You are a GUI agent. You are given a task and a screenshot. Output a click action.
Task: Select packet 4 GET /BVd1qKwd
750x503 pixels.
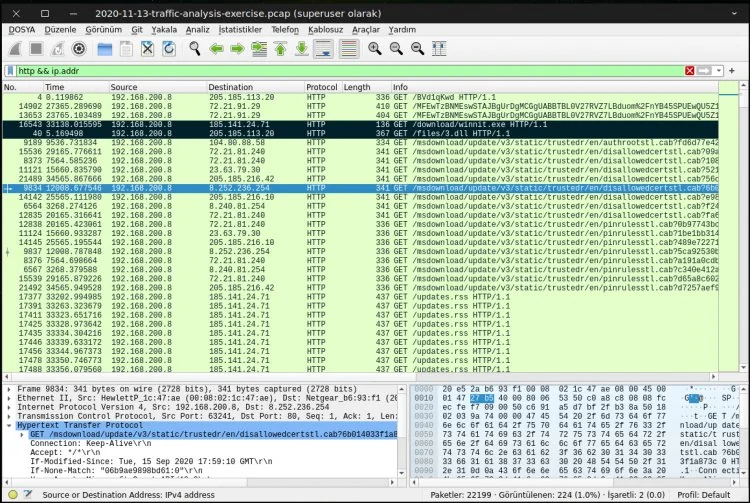(360, 97)
